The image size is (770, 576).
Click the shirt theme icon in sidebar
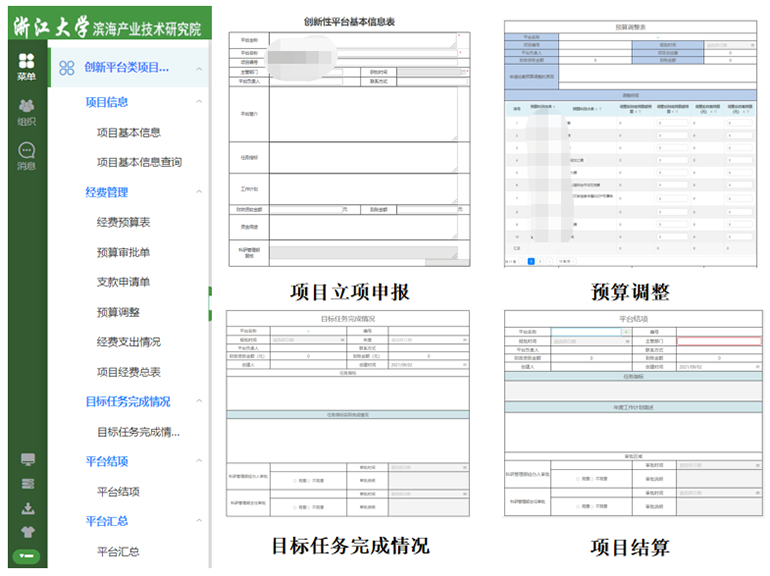point(28,532)
